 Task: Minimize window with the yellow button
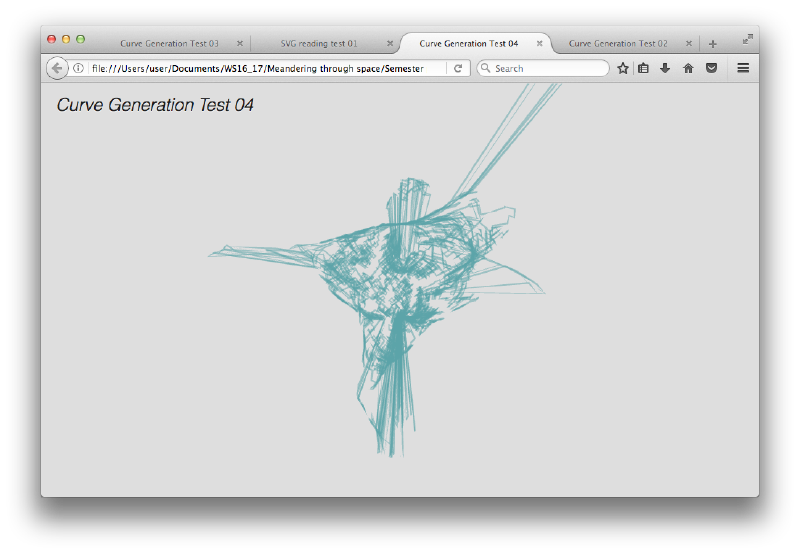(66, 39)
